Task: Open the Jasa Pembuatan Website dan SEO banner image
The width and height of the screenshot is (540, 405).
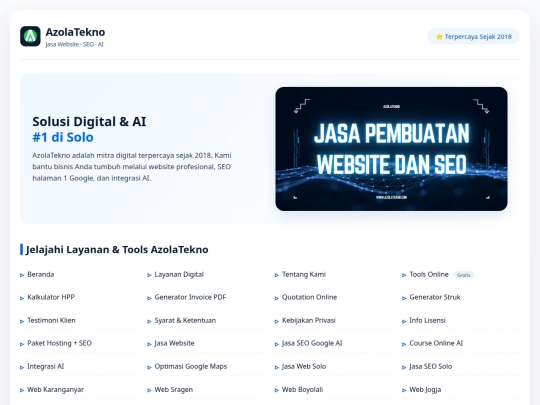Action: click(x=391, y=149)
